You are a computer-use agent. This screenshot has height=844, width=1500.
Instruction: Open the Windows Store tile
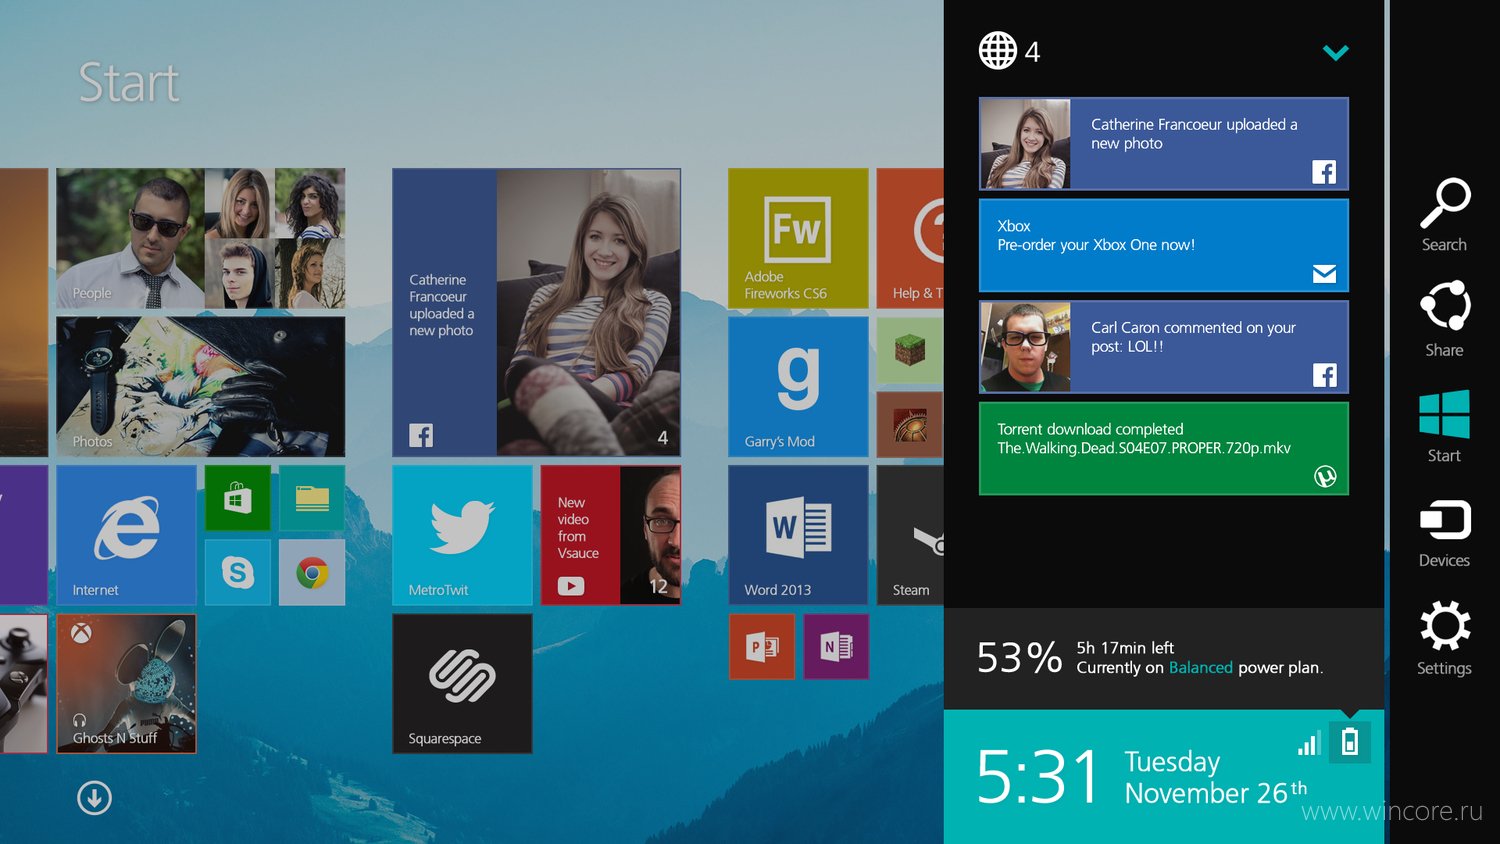pos(238,498)
